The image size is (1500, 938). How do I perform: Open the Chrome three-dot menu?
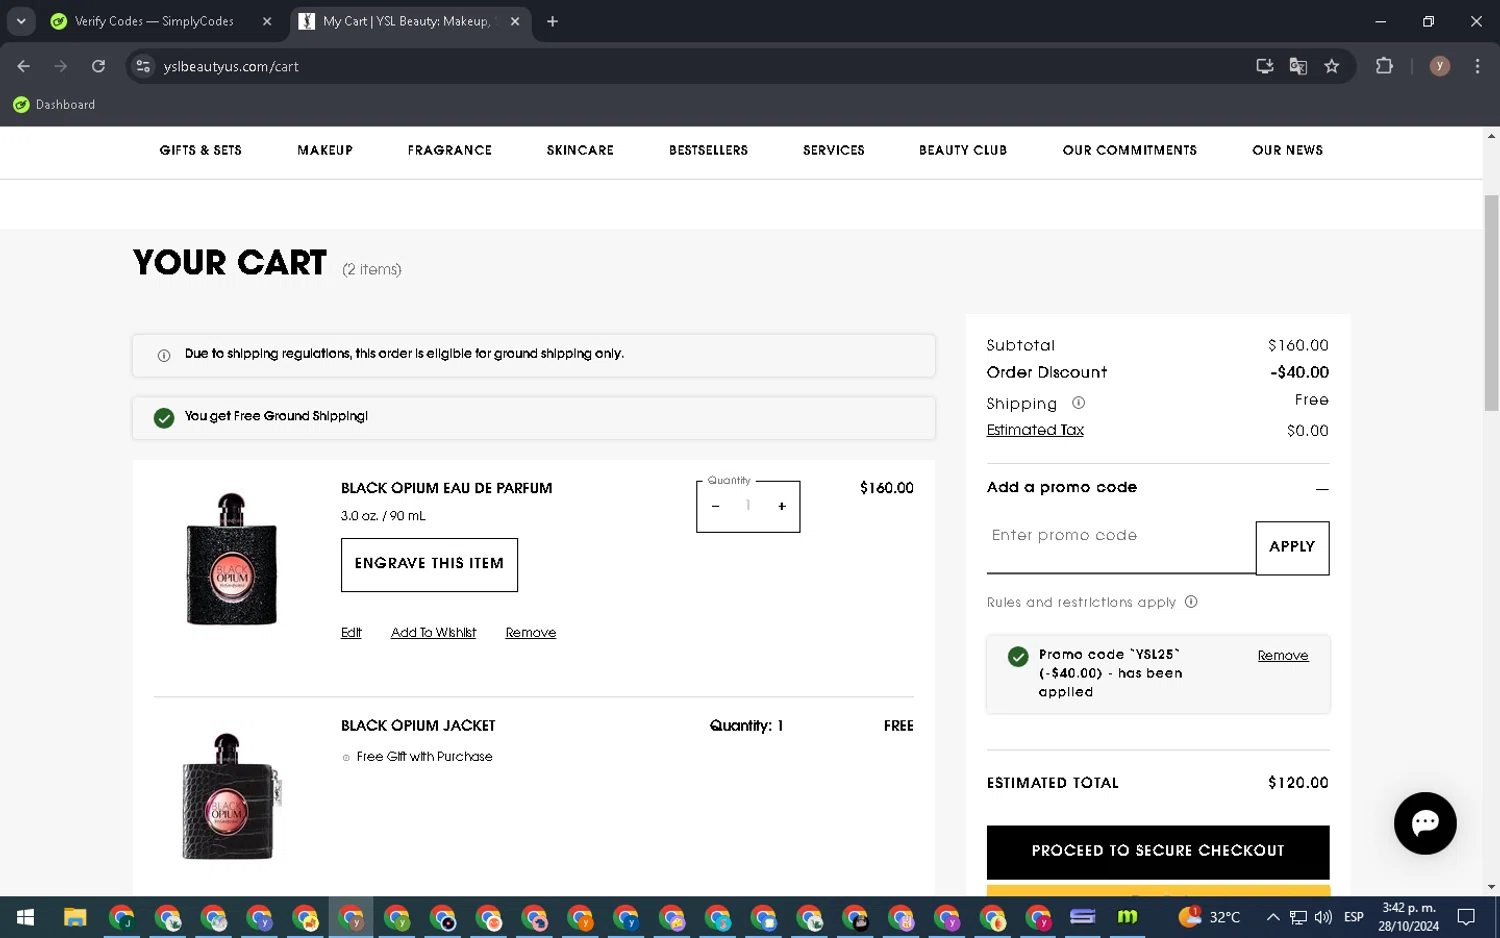coord(1477,66)
